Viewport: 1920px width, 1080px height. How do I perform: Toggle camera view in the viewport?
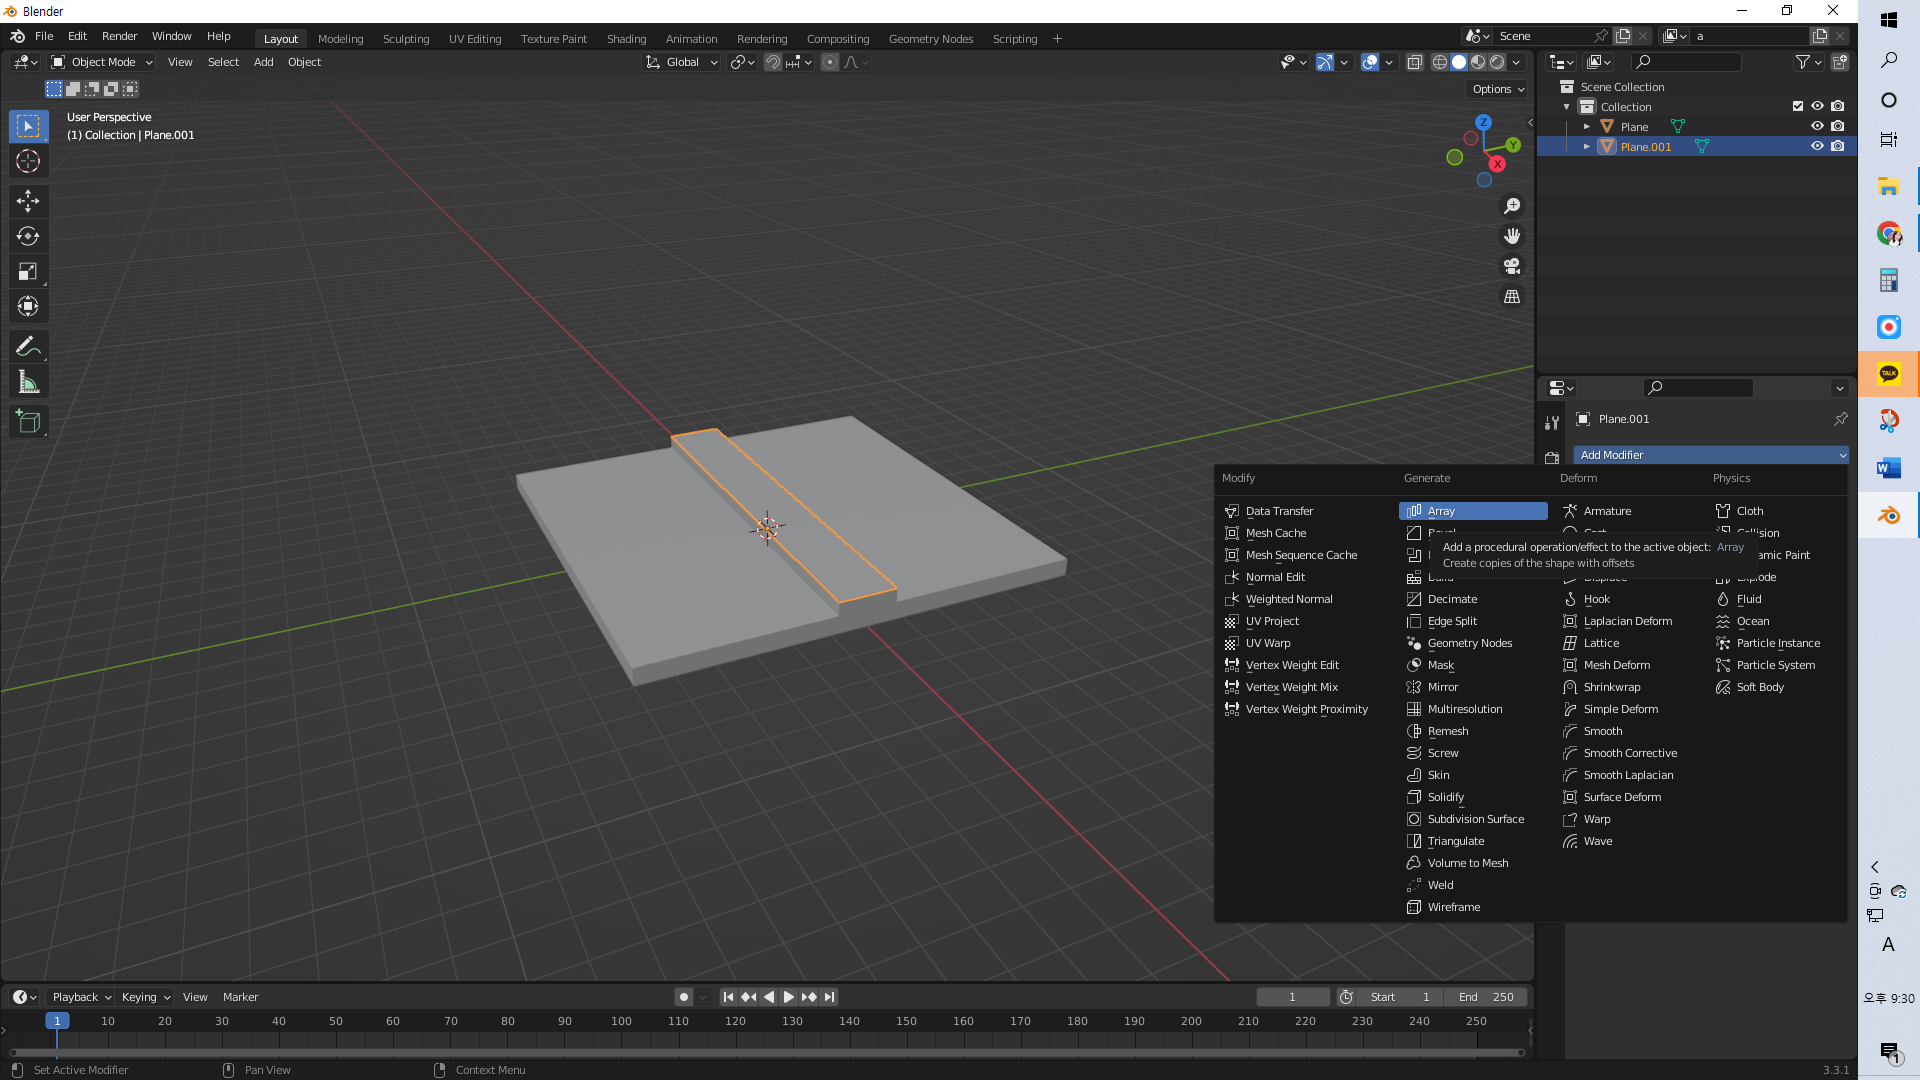point(1512,266)
